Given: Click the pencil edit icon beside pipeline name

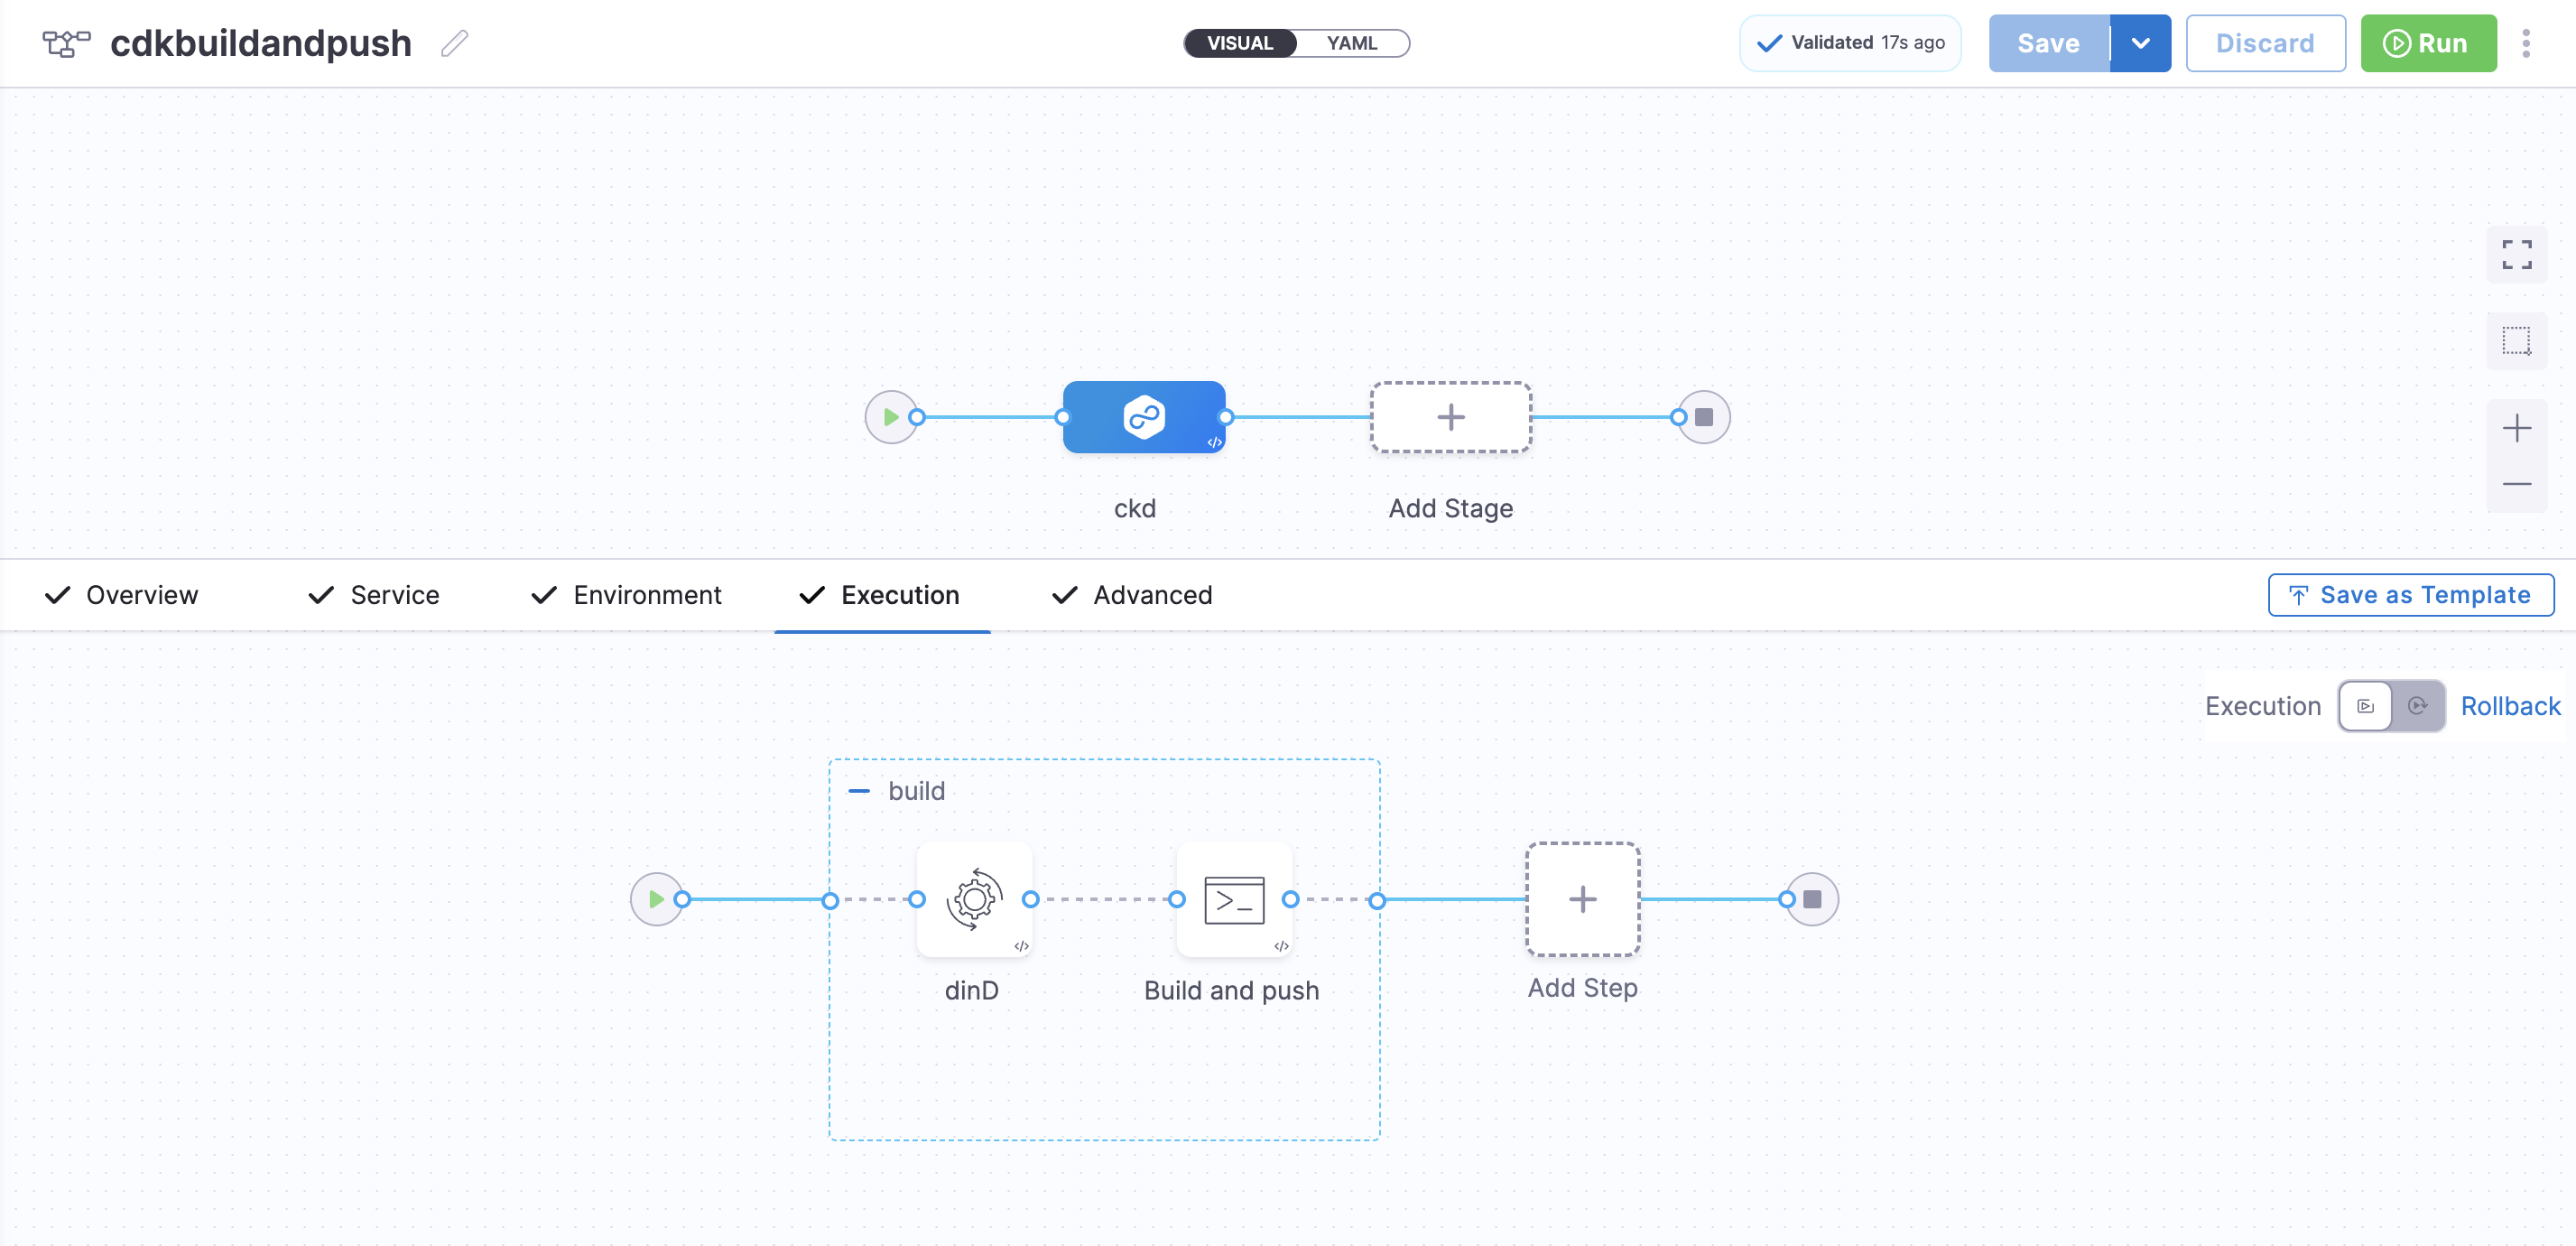Looking at the screenshot, I should tap(454, 43).
